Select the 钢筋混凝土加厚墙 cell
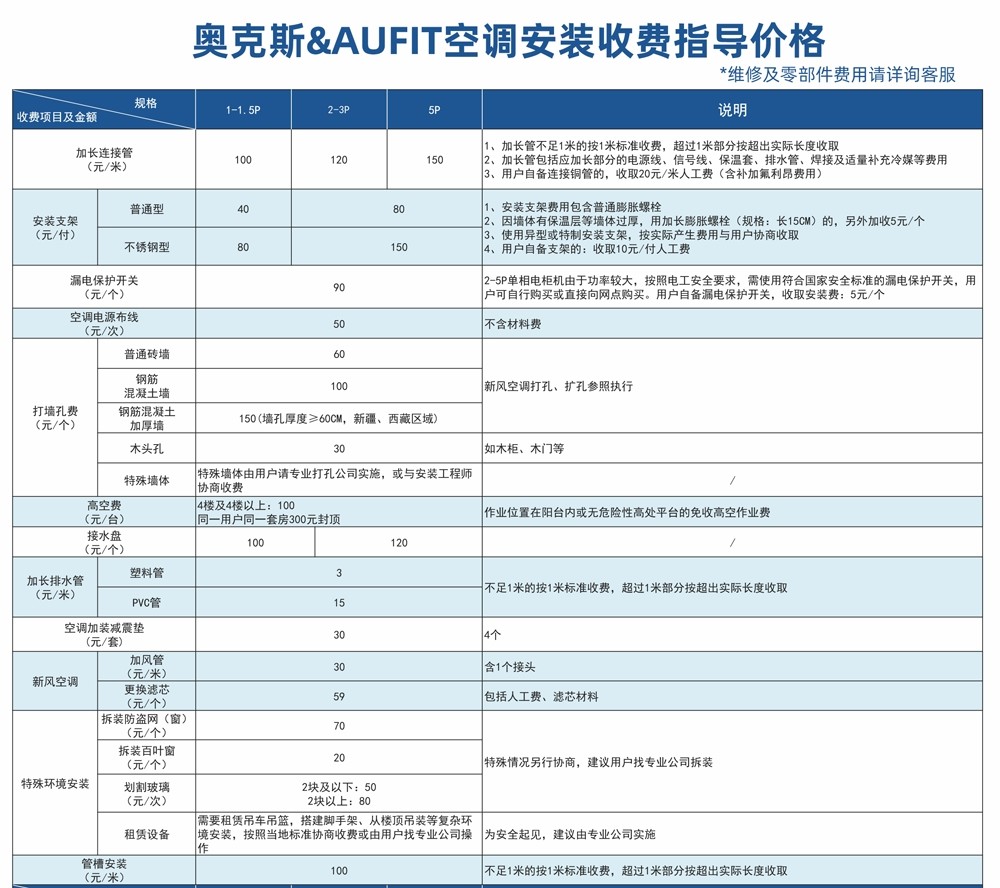This screenshot has height=888, width=1000. [147, 418]
